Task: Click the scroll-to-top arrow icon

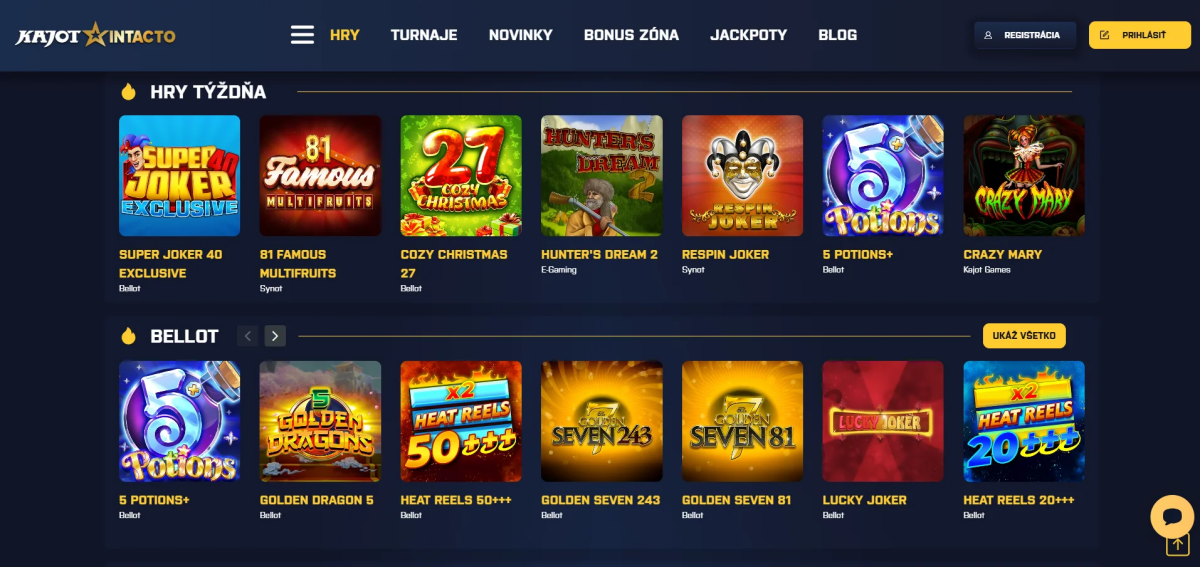Action: [x=1176, y=545]
